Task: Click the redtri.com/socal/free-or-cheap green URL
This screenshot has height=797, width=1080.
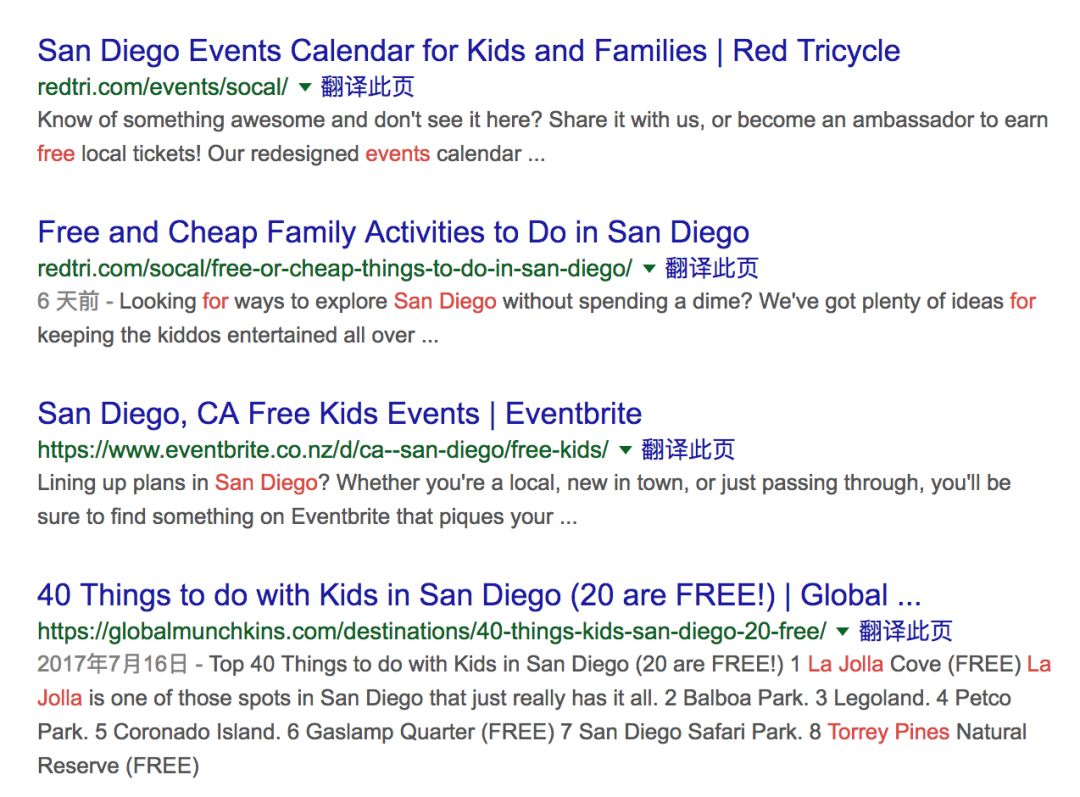Action: click(335, 268)
